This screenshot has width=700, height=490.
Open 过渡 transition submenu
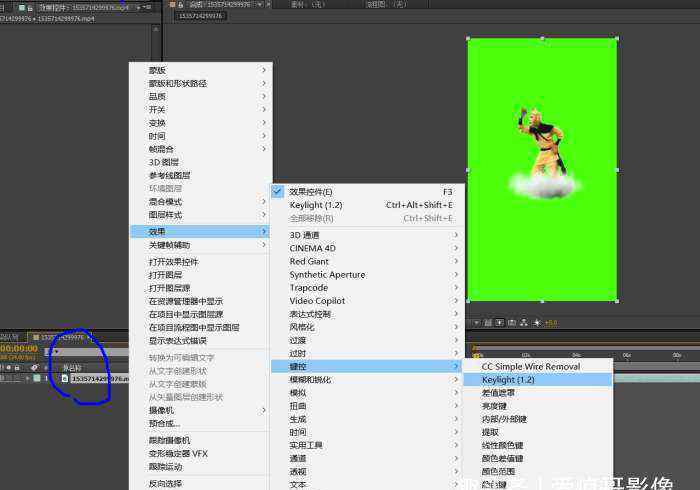pyautogui.click(x=366, y=341)
